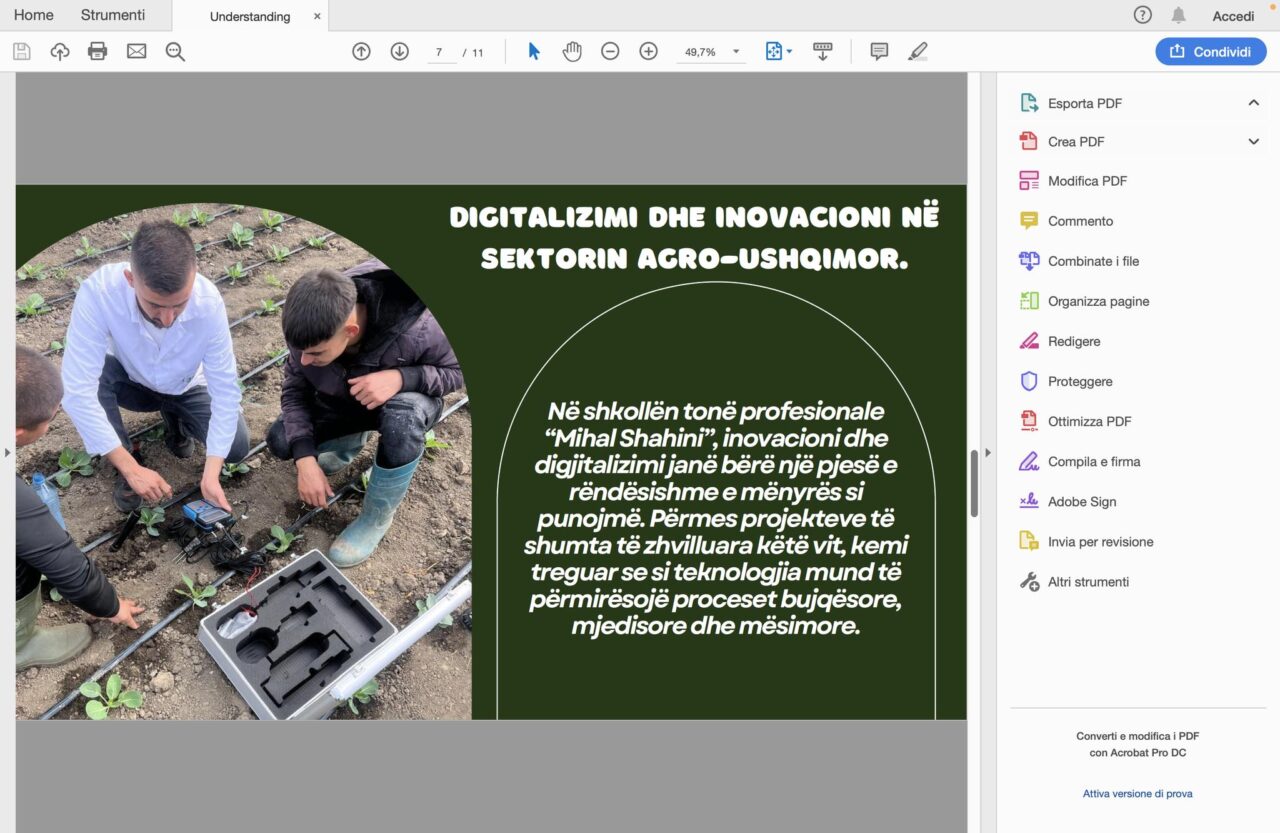Collapse the Esporta PDF section
This screenshot has width=1280, height=833.
[x=1253, y=103]
